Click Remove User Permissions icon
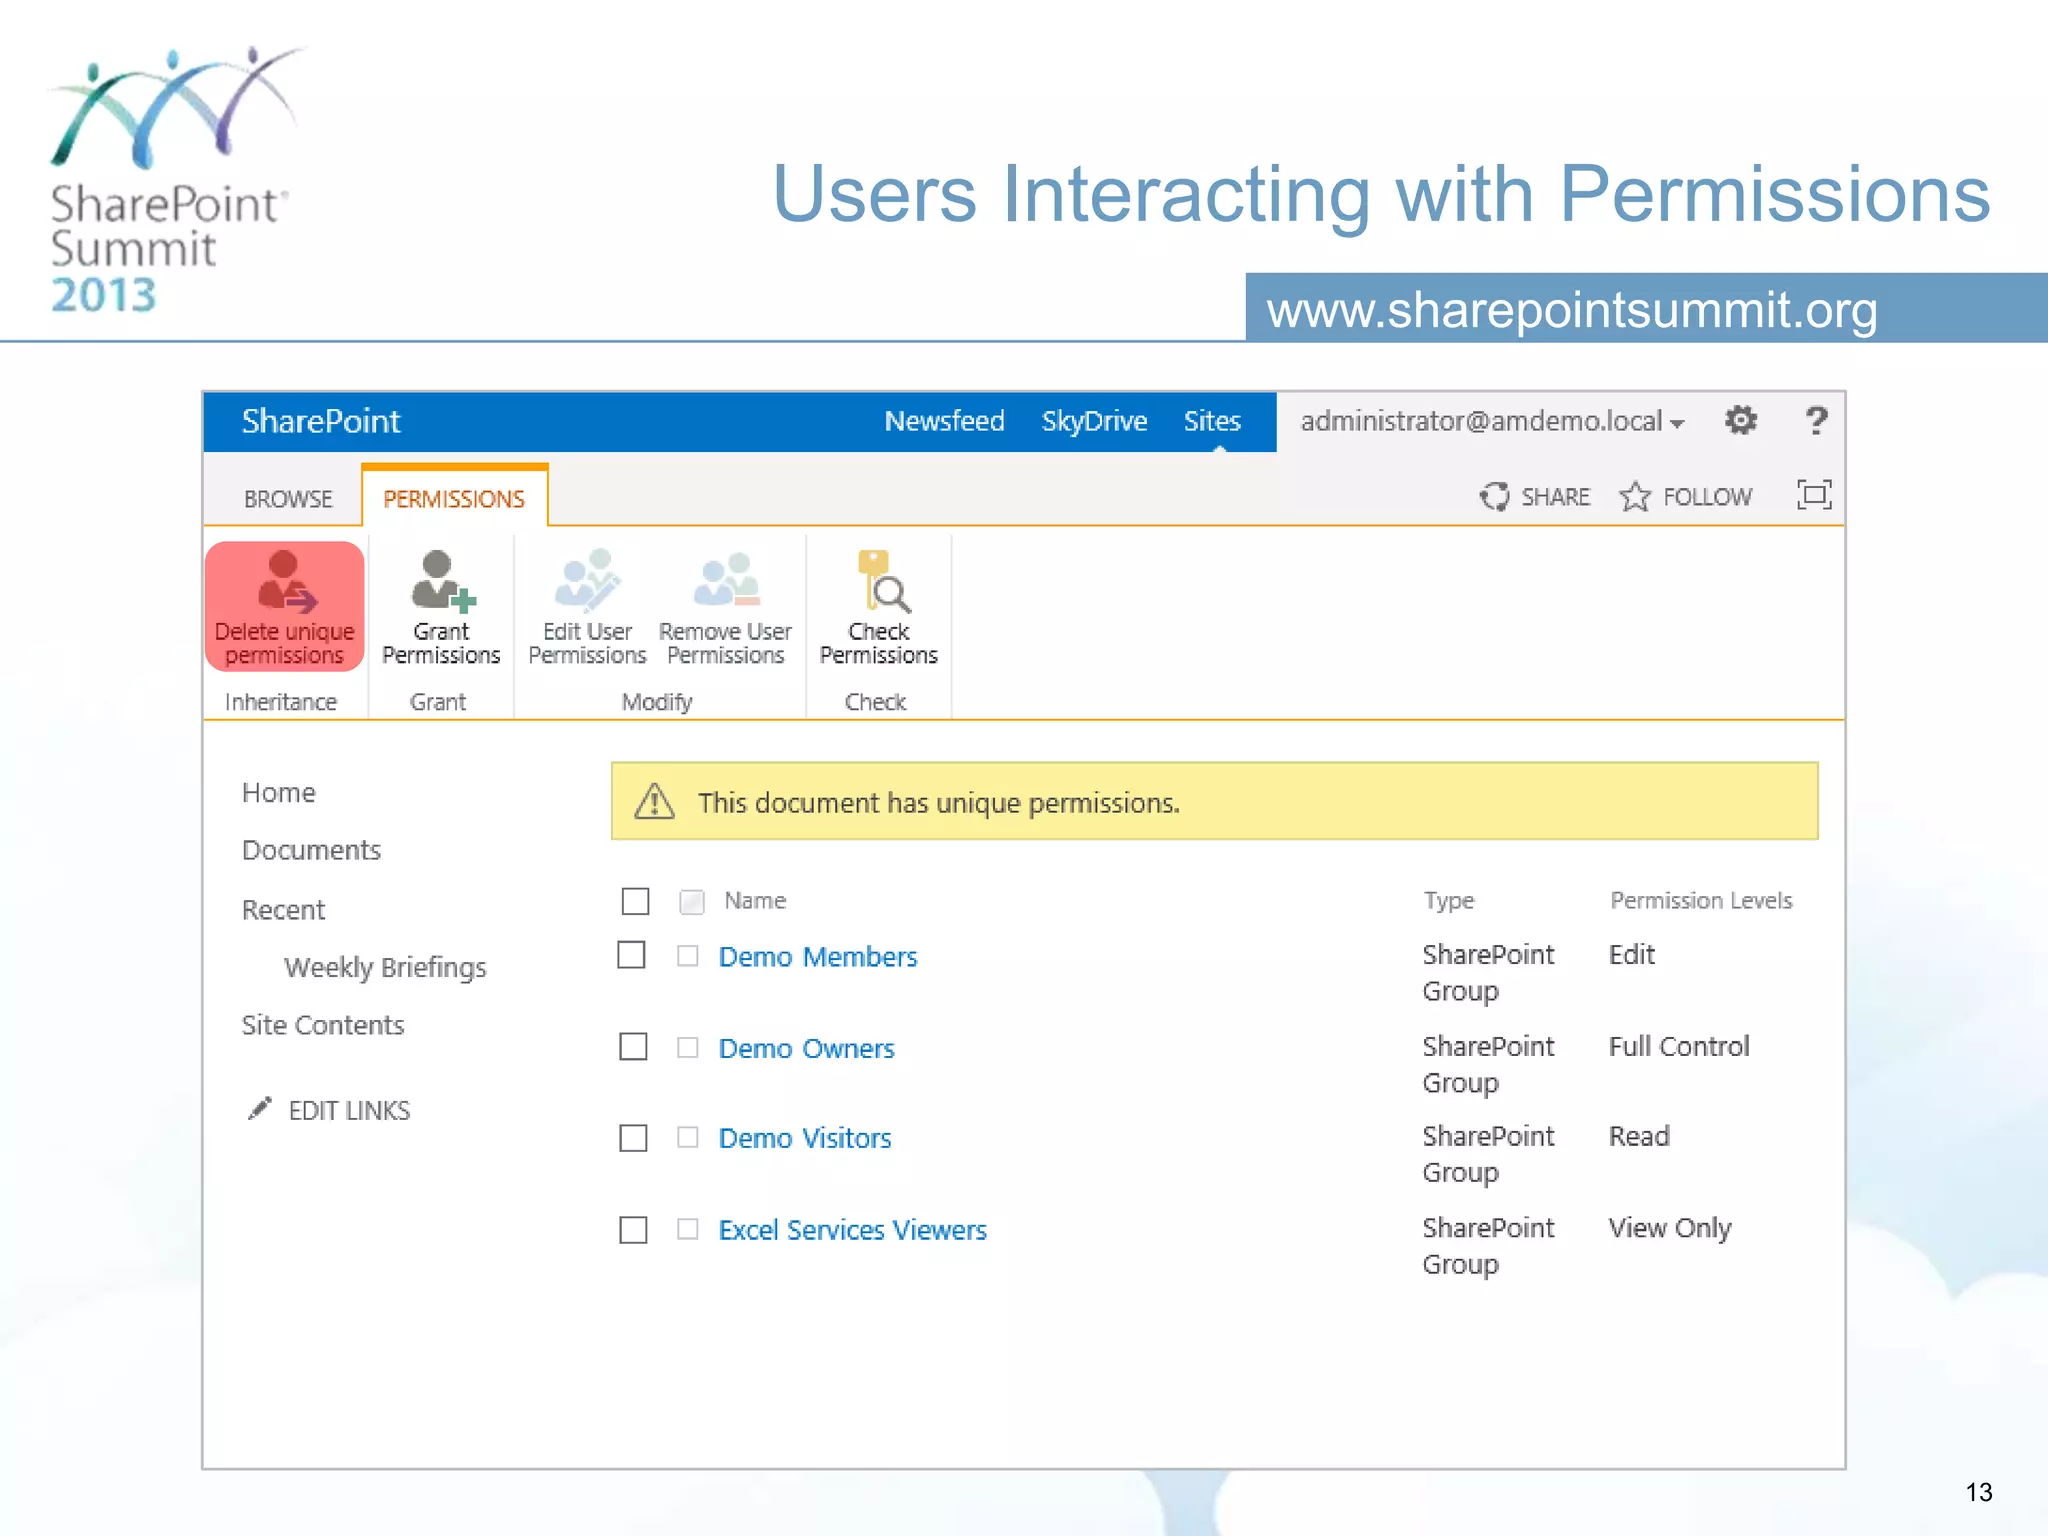 (x=727, y=580)
